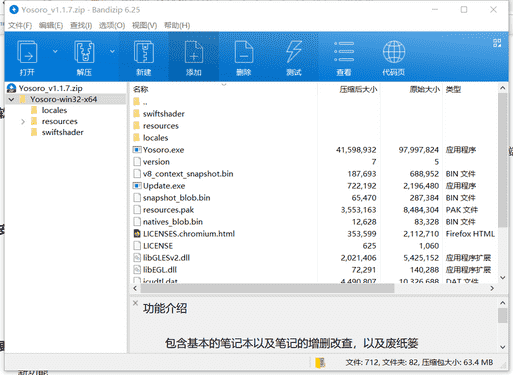Select natives_blob.bin file
513x375 pixels.
[x=173, y=222]
